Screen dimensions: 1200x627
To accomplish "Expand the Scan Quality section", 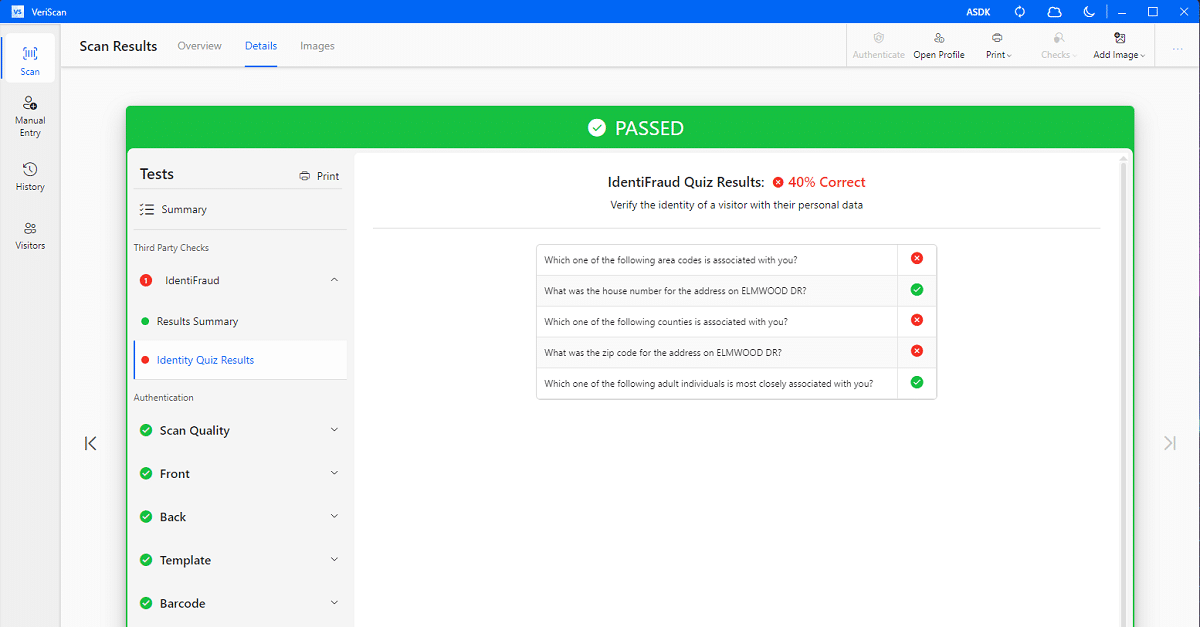I will tap(334, 430).
